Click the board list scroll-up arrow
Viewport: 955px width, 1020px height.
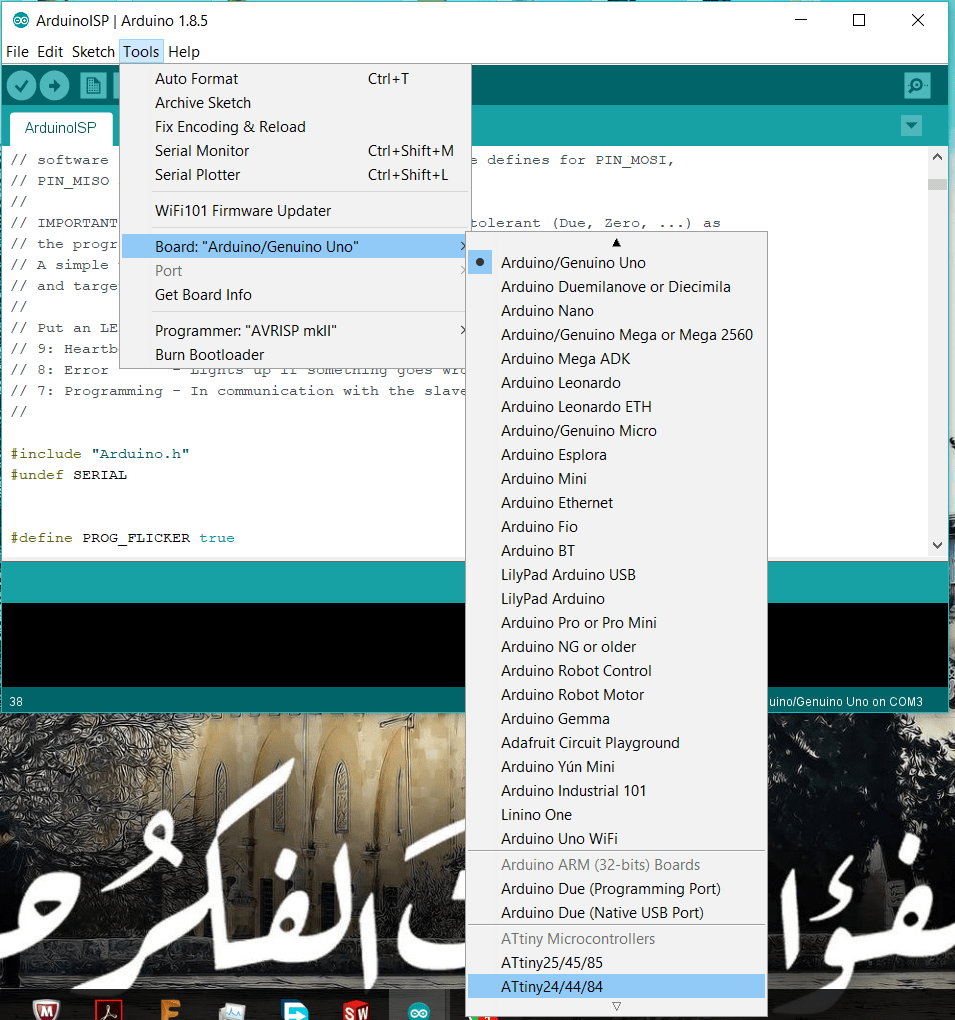(x=617, y=243)
